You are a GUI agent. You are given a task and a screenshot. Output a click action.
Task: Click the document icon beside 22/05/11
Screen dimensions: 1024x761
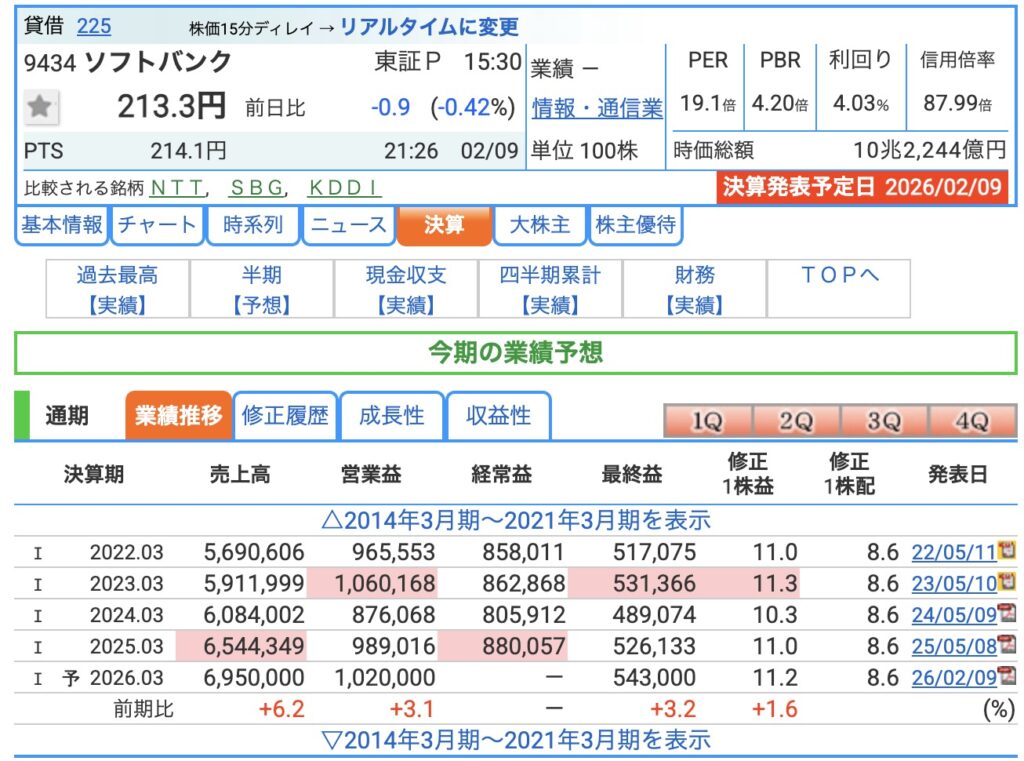[x=1007, y=551]
